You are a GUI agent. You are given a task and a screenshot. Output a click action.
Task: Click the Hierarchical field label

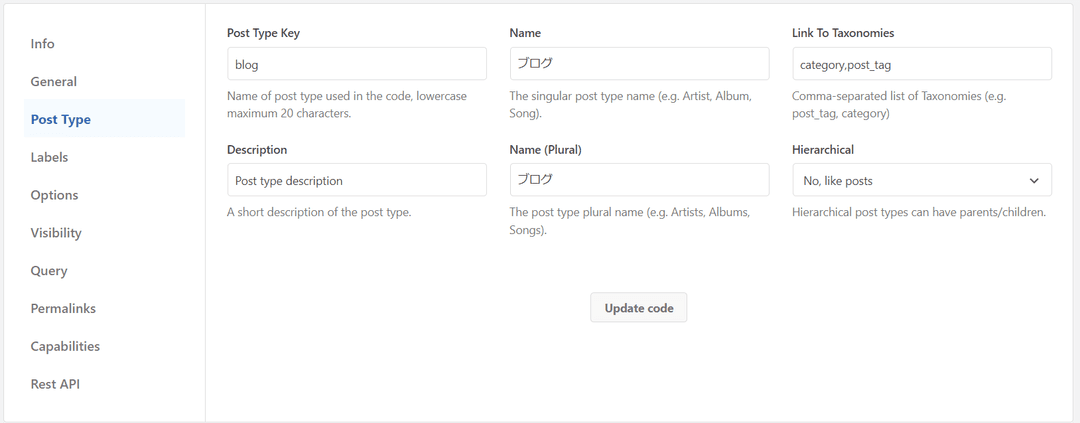click(x=823, y=149)
